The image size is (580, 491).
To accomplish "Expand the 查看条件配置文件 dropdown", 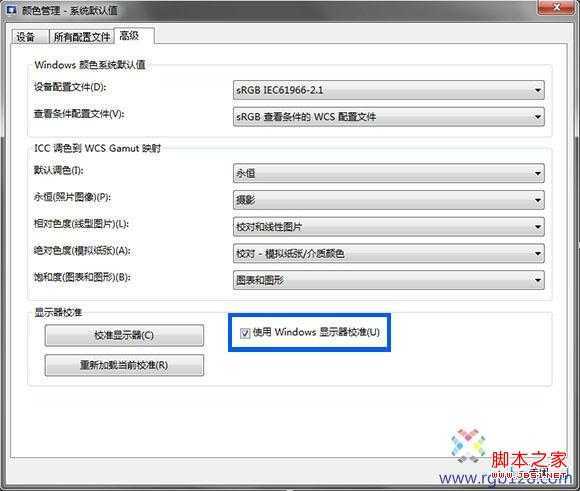I will point(388,117).
